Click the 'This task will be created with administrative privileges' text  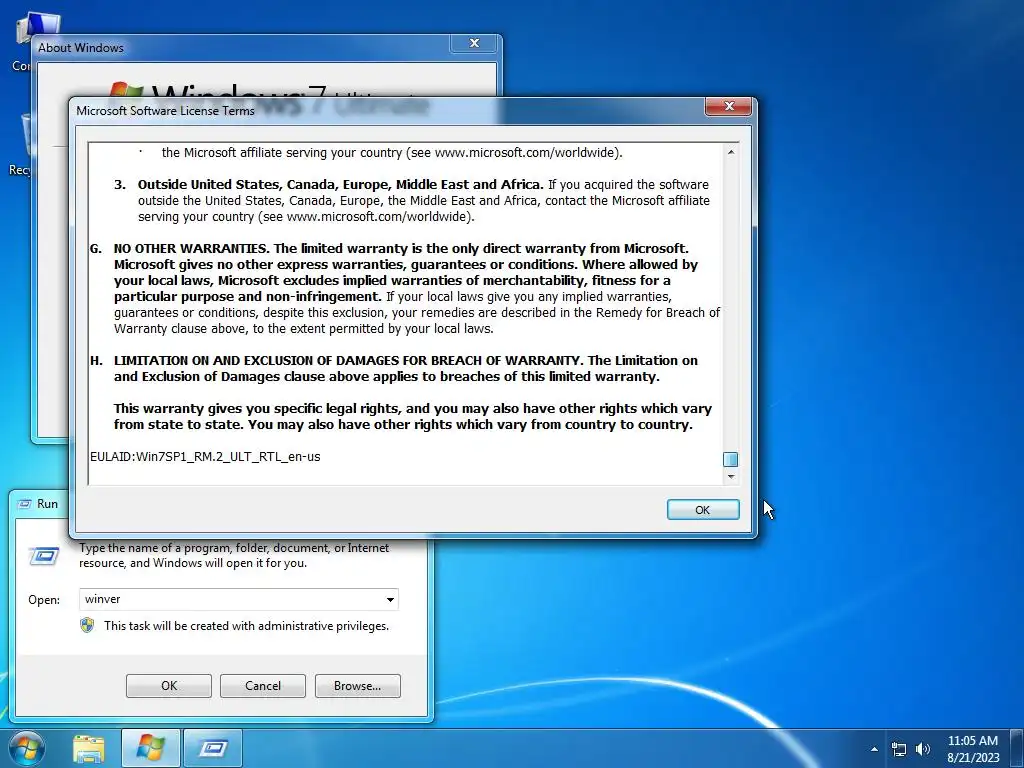pos(246,626)
